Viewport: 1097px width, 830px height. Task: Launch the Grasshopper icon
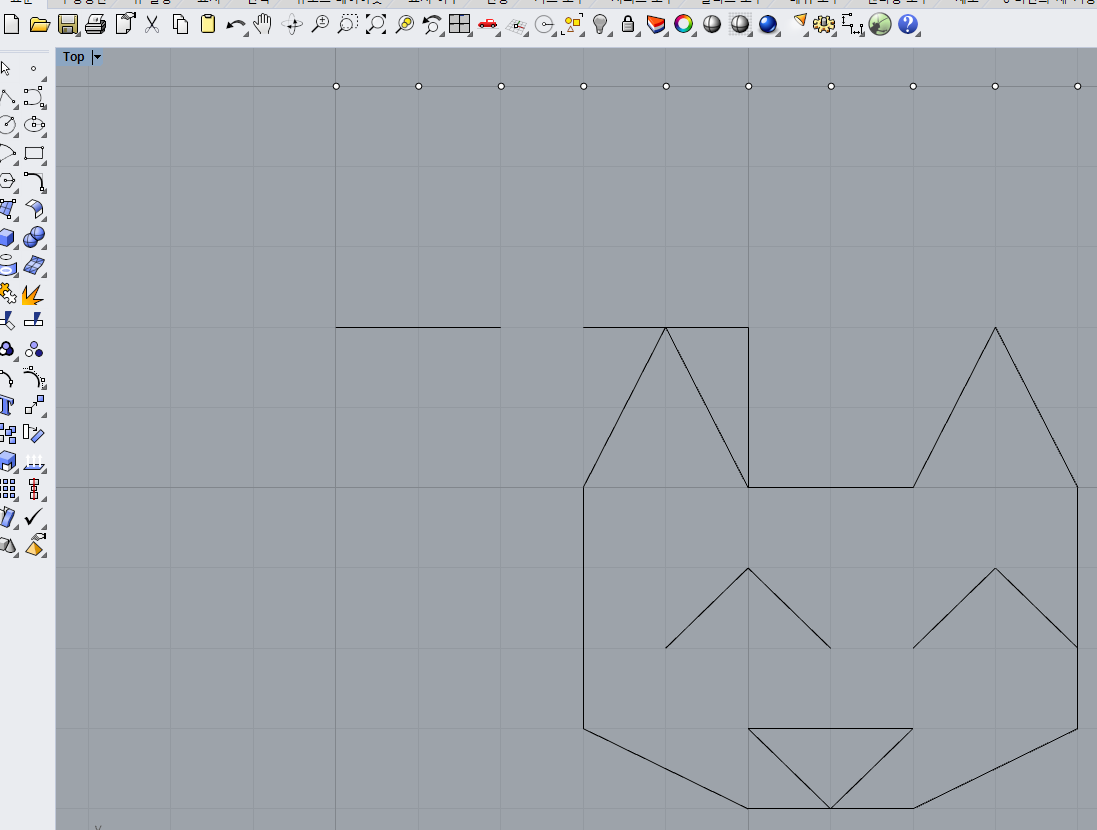tap(879, 24)
